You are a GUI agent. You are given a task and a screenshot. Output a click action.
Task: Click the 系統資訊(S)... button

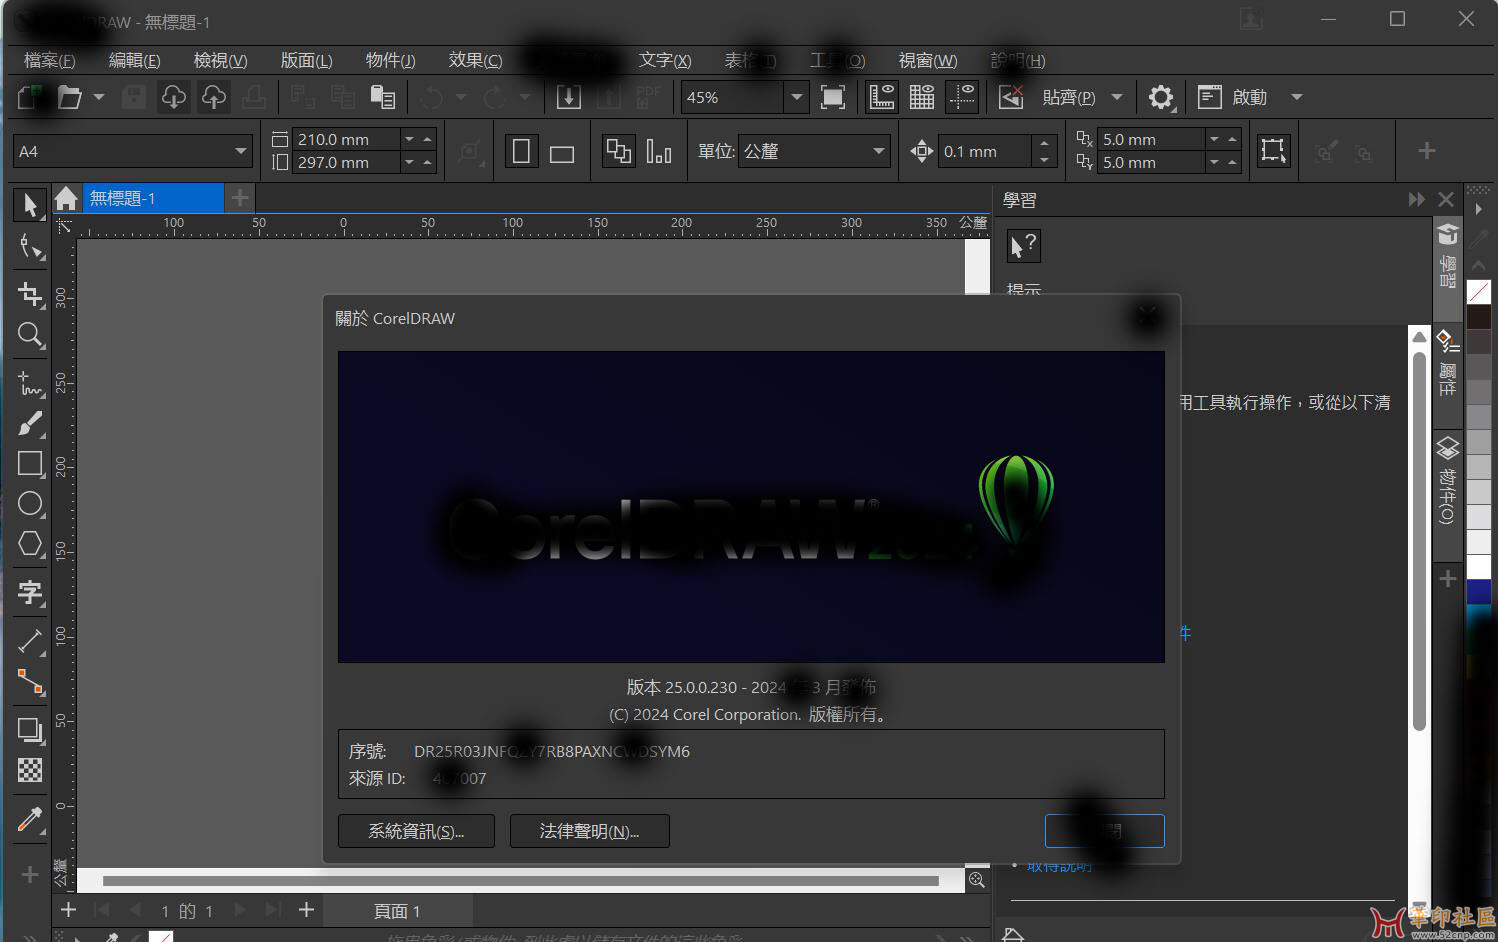coord(416,831)
